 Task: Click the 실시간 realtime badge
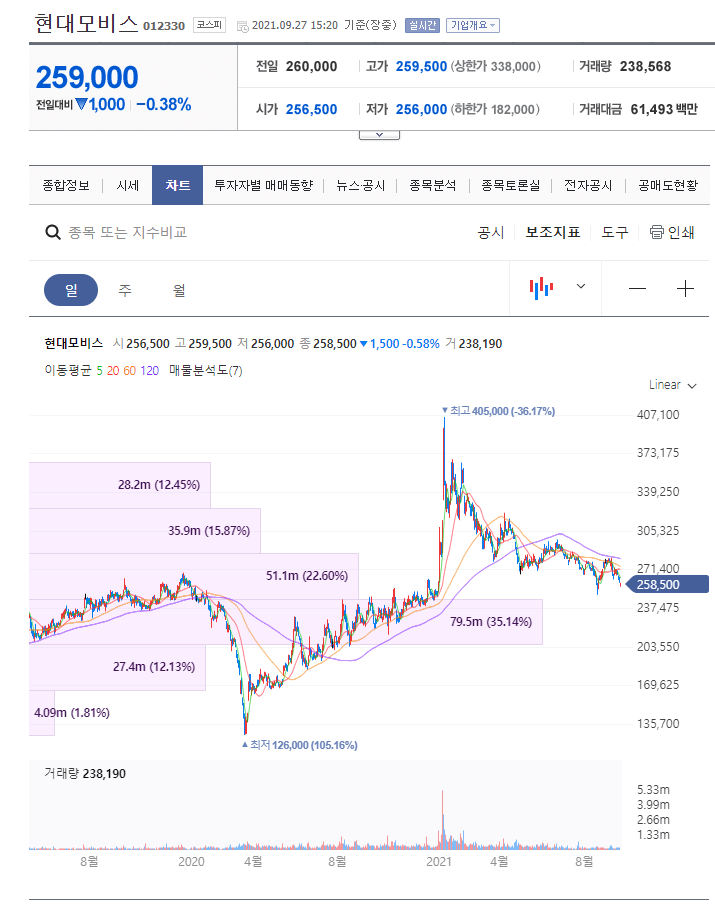click(422, 26)
